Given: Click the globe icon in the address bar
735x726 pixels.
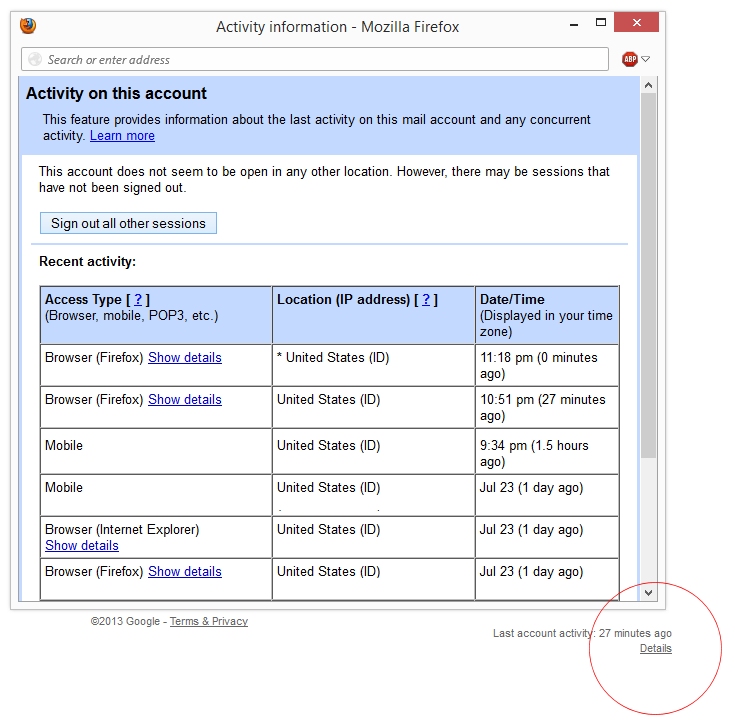Looking at the screenshot, I should (35, 60).
